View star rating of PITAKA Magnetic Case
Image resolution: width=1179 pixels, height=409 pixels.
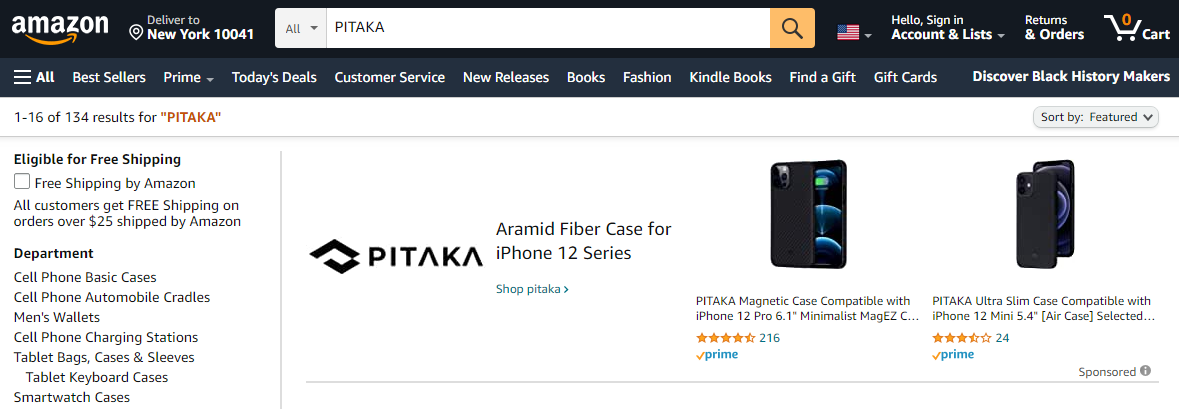click(x=725, y=338)
